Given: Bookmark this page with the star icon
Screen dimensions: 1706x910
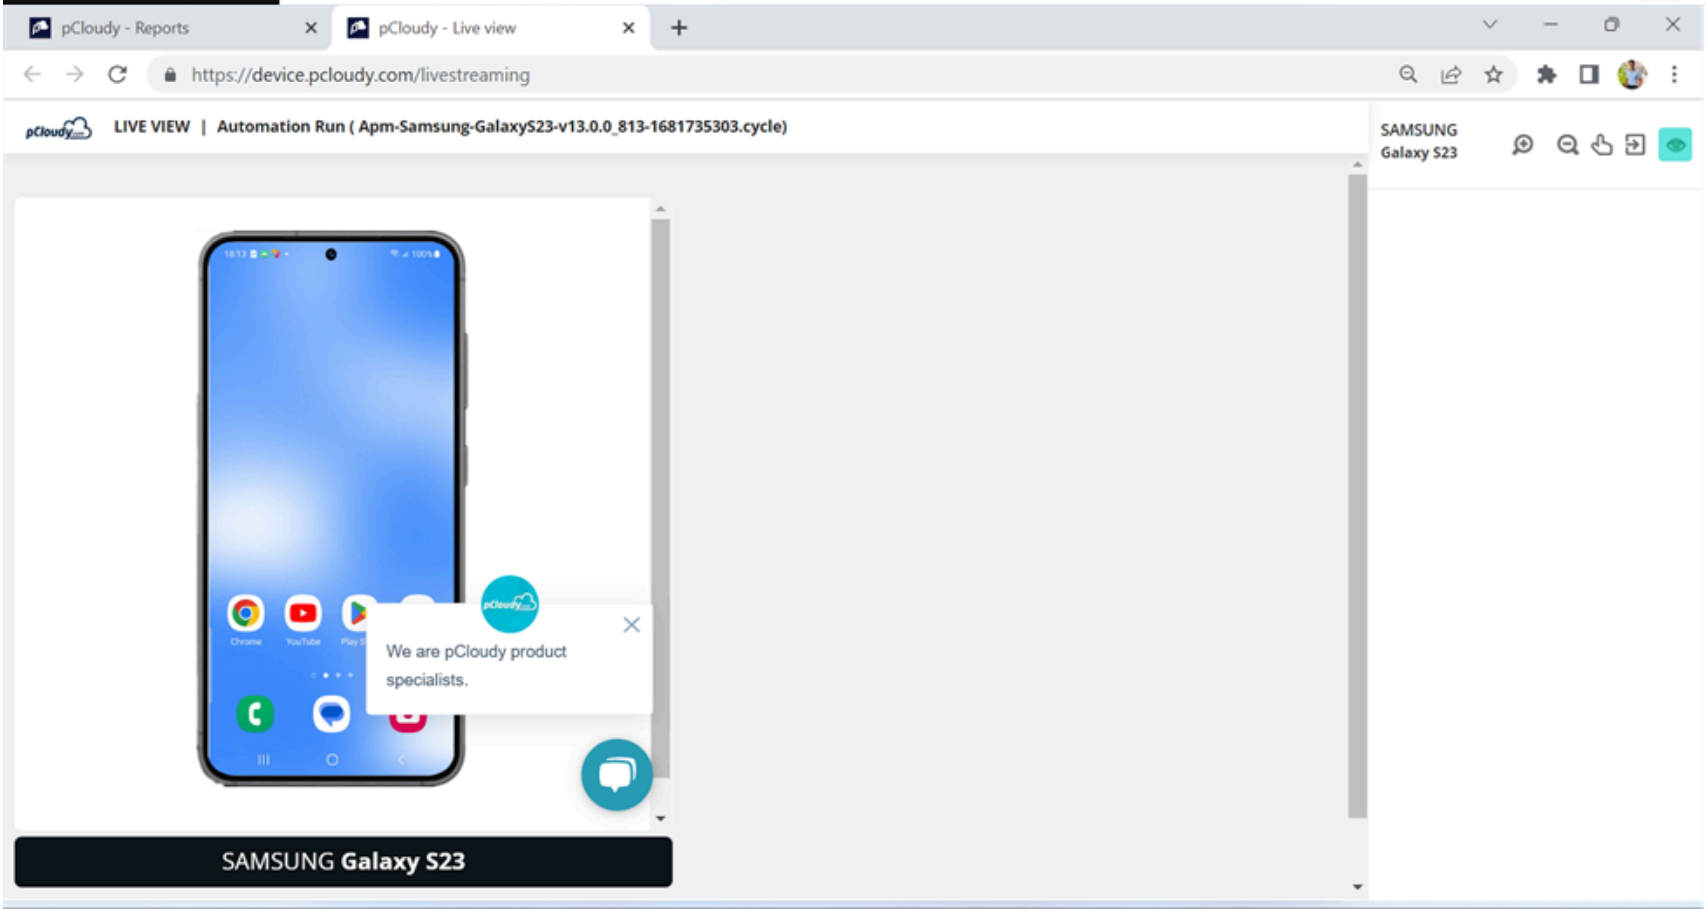Looking at the screenshot, I should point(1493,75).
